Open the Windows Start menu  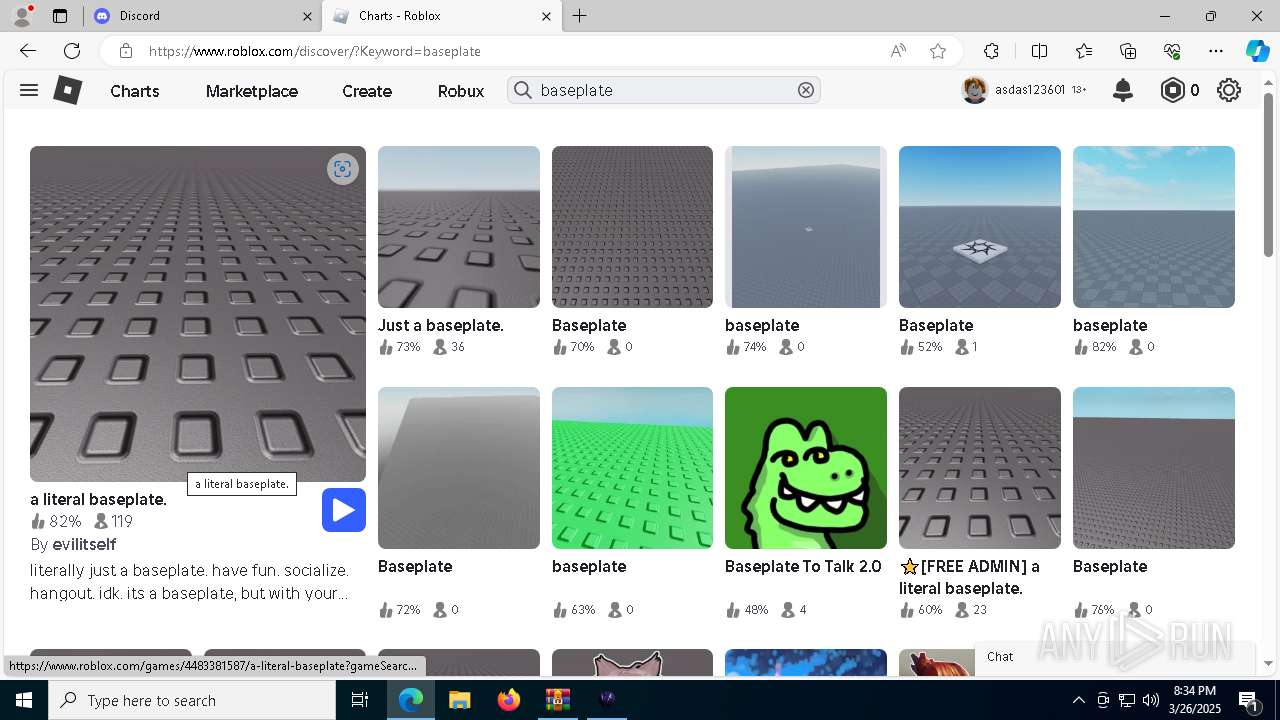pos(24,700)
